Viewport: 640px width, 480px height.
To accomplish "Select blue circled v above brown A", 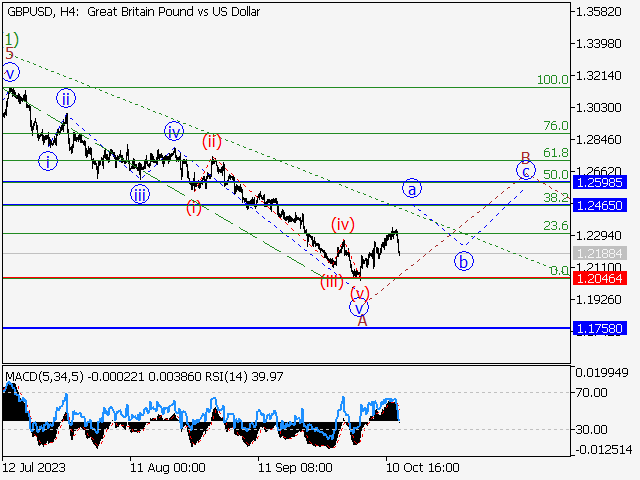I will point(359,307).
